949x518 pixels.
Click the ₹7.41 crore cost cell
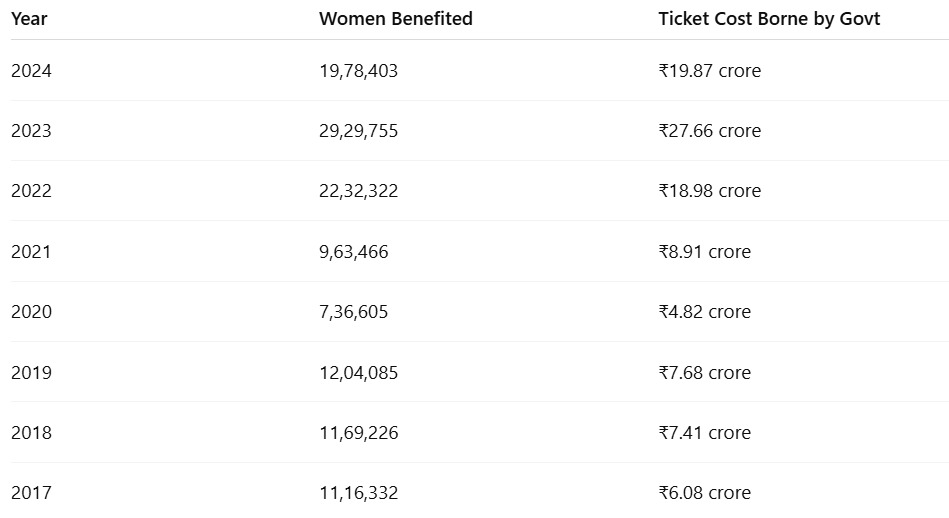[x=704, y=433]
